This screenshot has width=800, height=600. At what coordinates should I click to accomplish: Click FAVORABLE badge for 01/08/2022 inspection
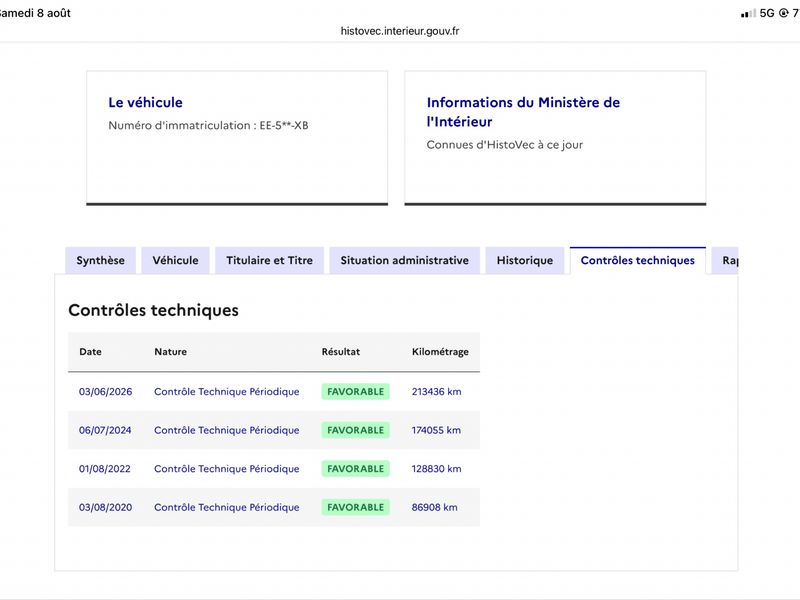(356, 469)
